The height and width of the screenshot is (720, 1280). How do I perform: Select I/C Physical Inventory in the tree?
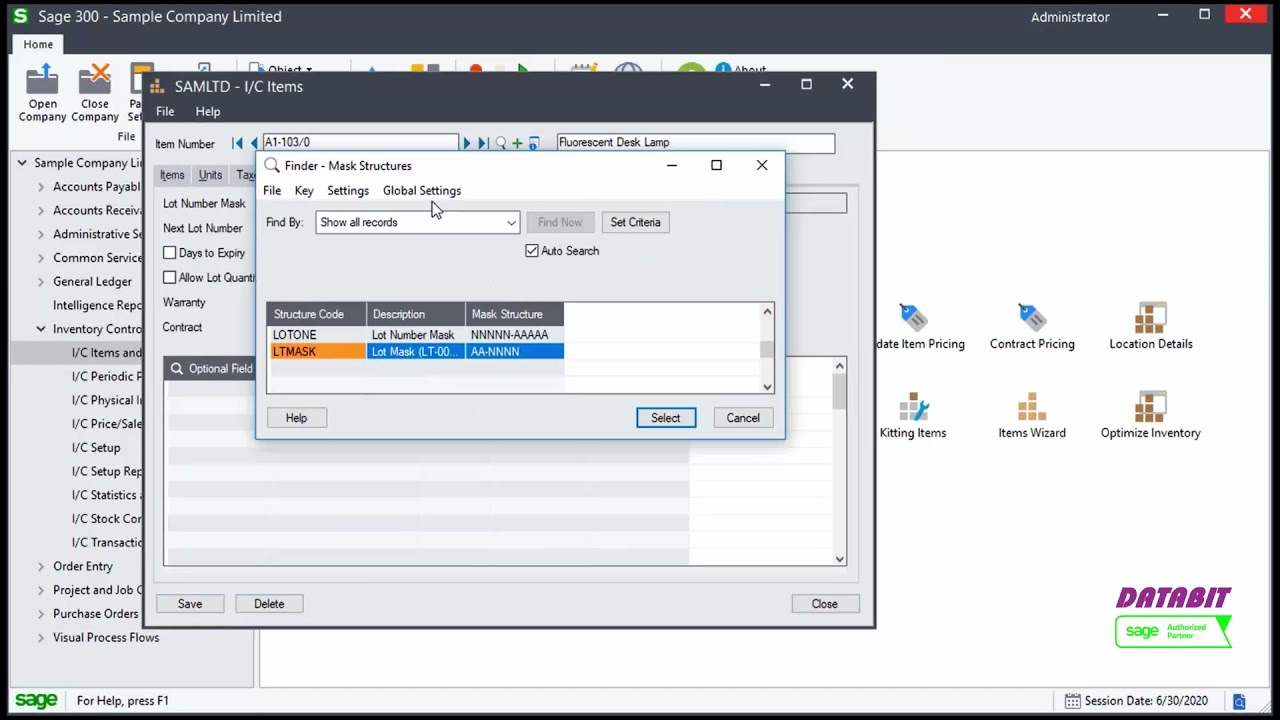[x=107, y=400]
